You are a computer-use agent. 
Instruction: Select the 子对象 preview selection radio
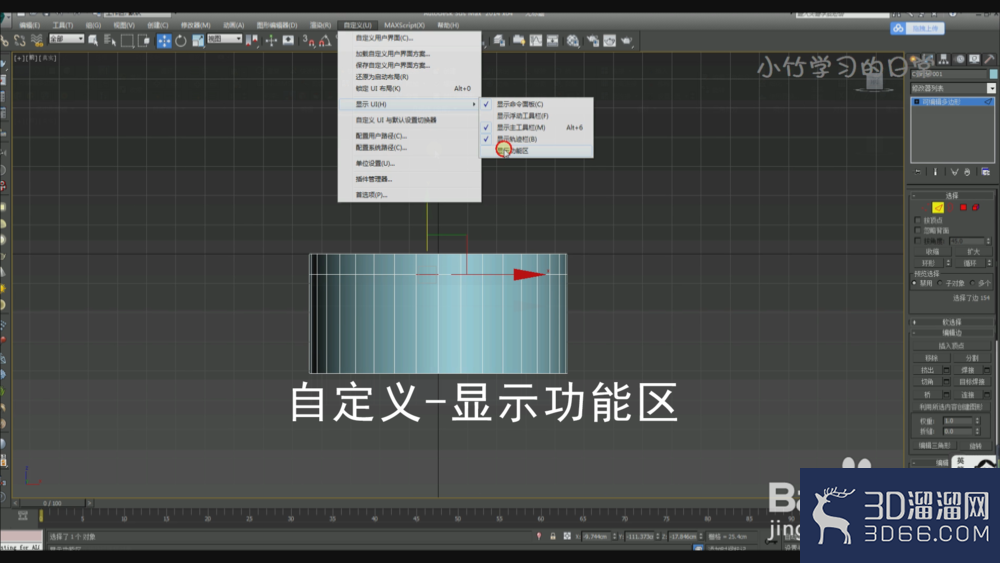click(940, 283)
